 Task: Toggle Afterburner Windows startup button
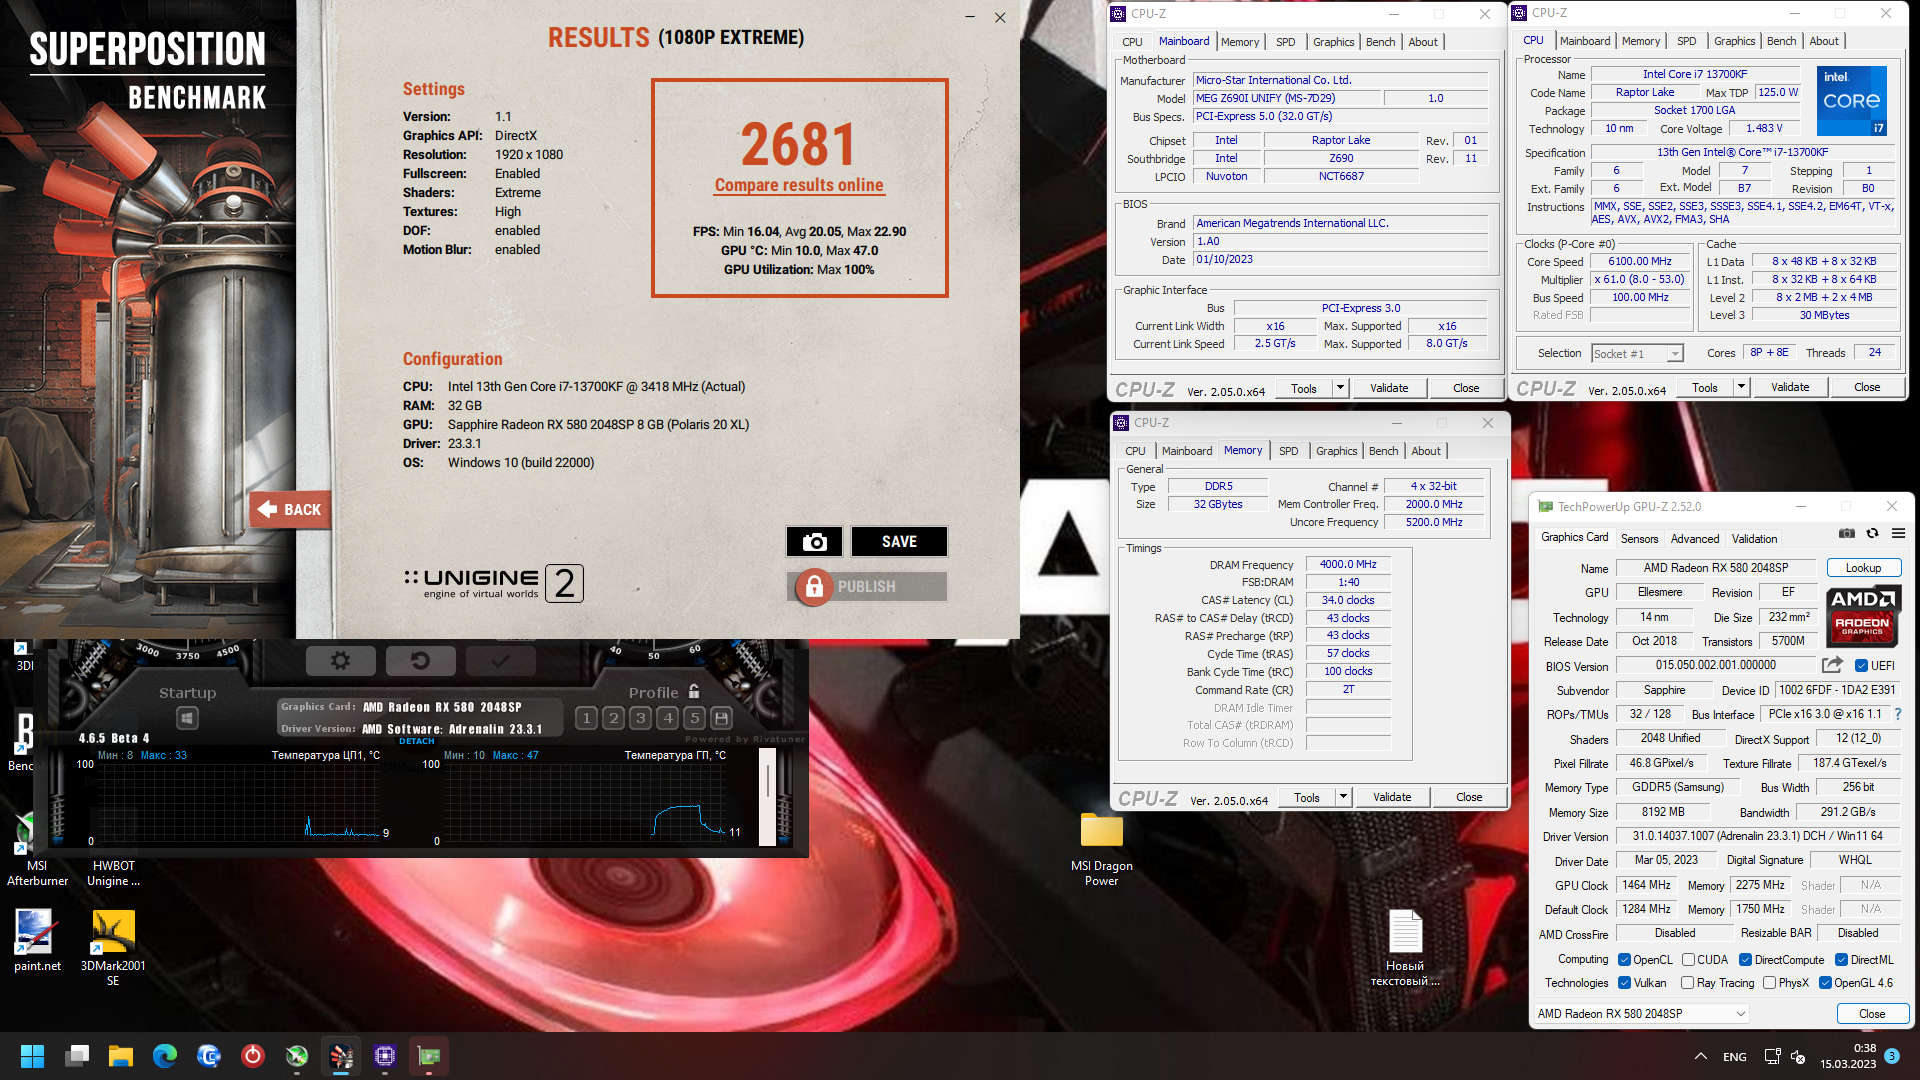[x=187, y=717]
